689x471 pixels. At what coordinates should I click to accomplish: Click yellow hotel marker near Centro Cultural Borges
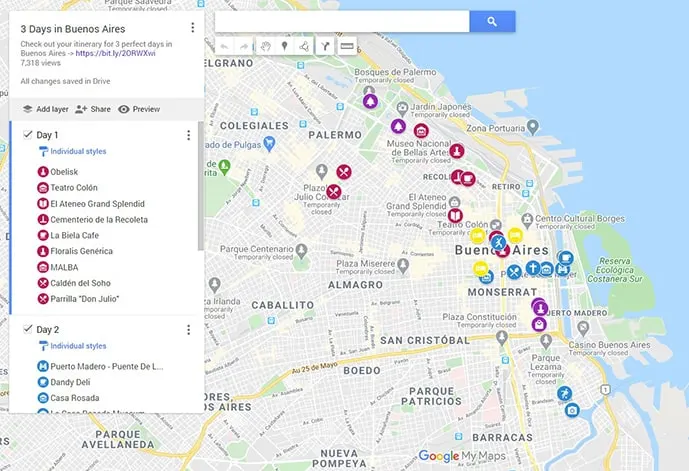[515, 235]
